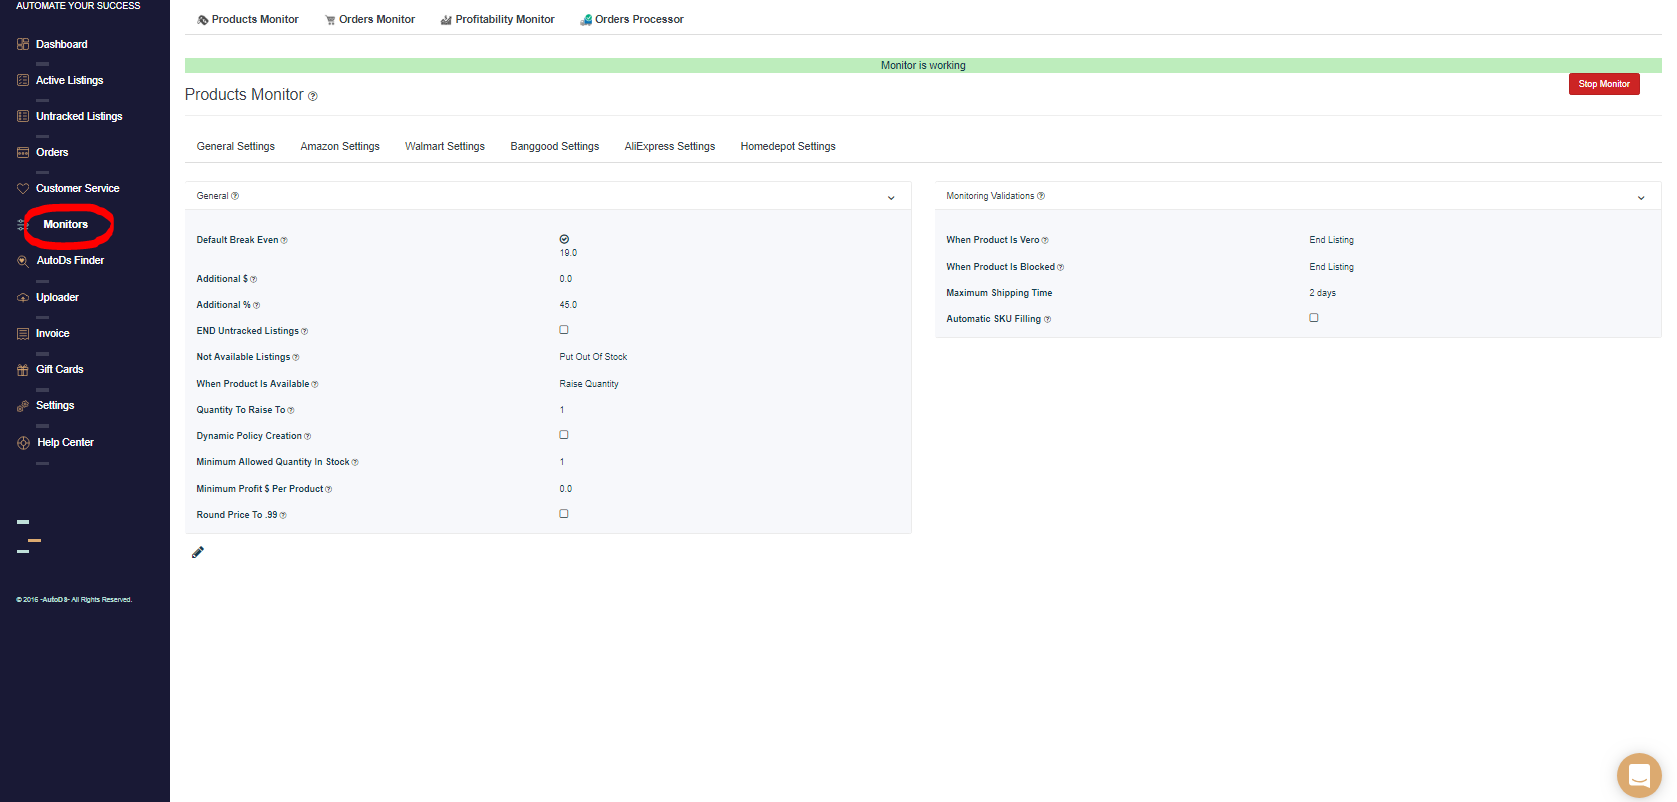Open Gift Cards sidebar entry
Screen dimensions: 1677x802
point(59,369)
